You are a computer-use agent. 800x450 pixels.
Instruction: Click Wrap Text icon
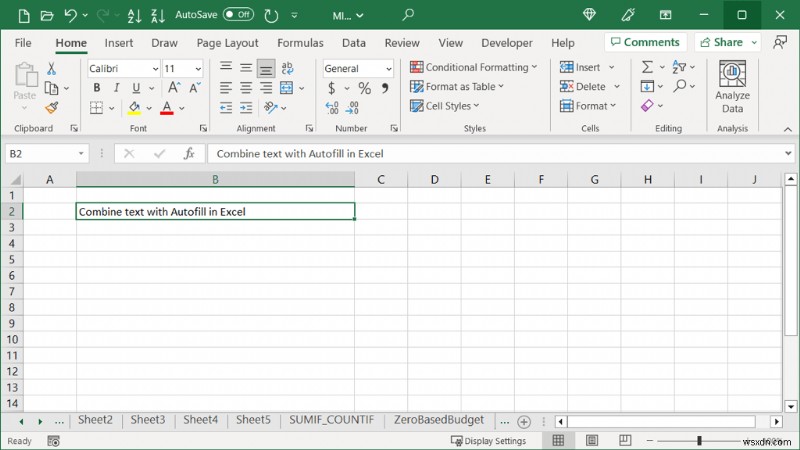pos(287,68)
